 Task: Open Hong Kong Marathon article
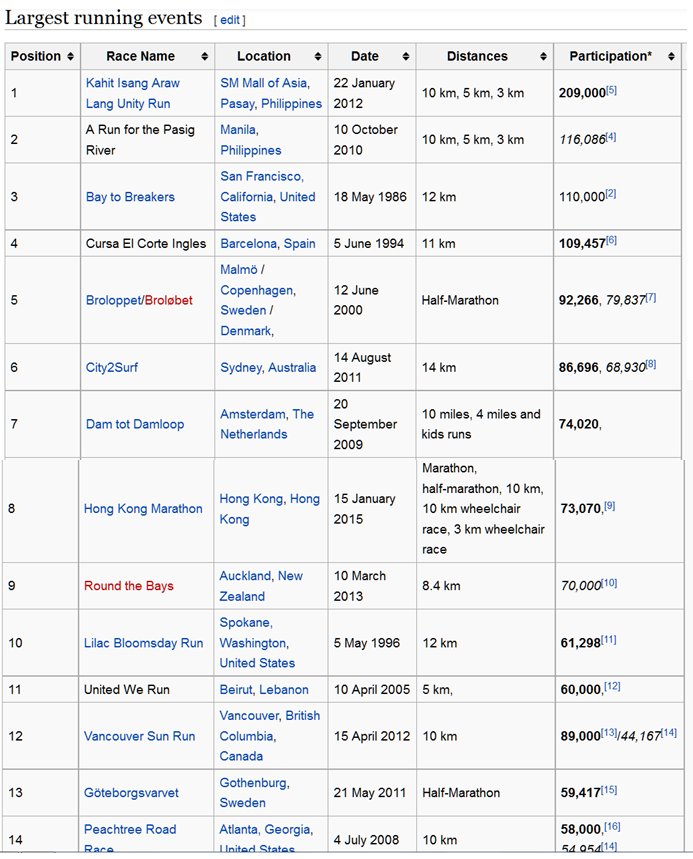143,509
